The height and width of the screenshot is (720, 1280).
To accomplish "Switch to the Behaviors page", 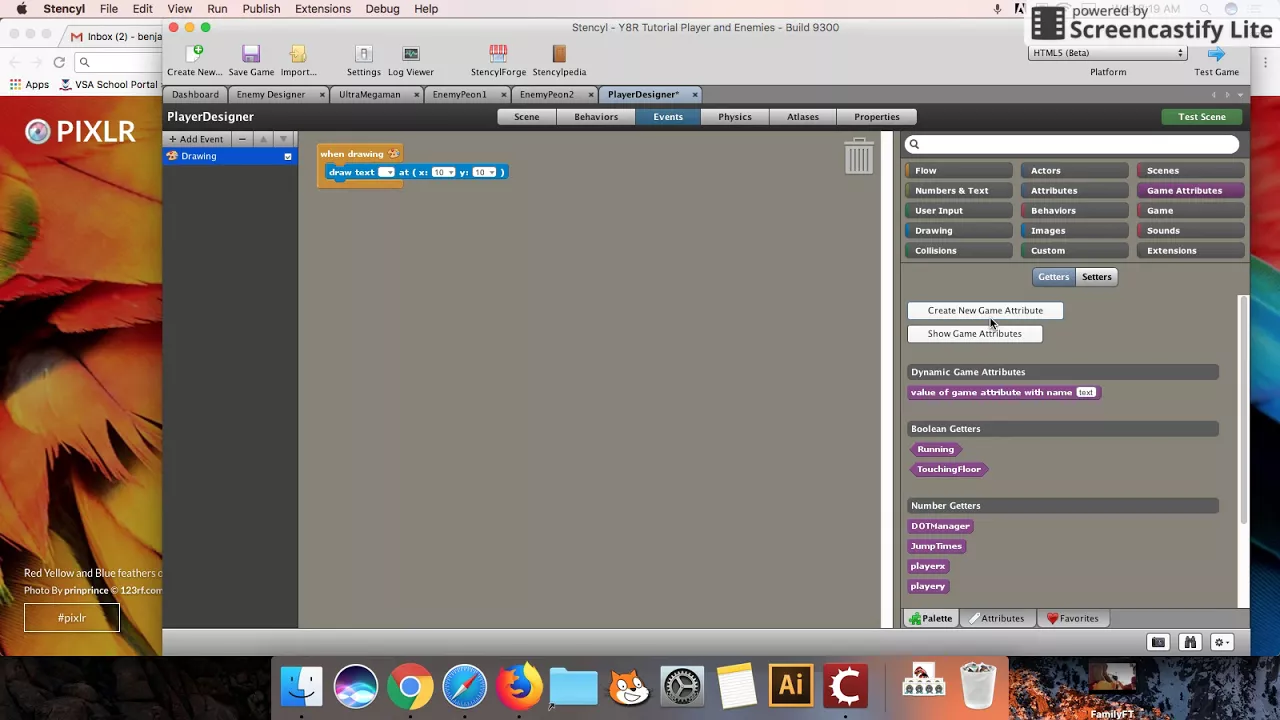I will [x=596, y=117].
